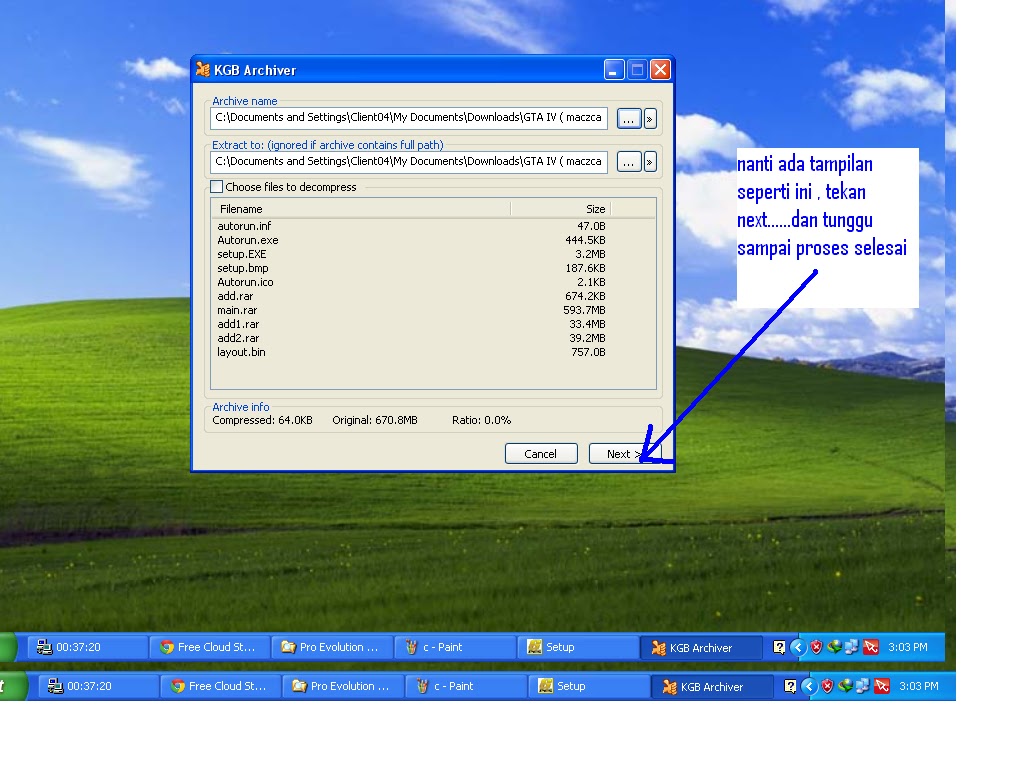Open the Extract to folder browse button

628,161
